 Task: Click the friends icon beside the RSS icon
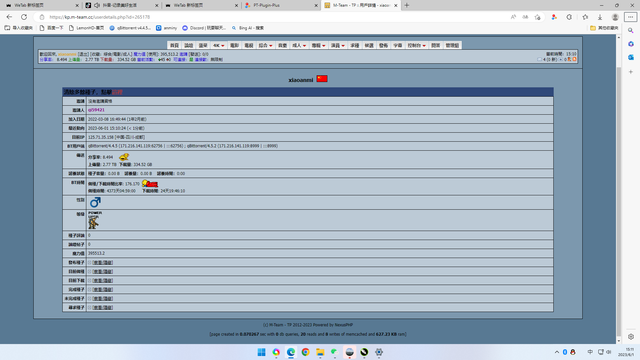[x=569, y=59]
